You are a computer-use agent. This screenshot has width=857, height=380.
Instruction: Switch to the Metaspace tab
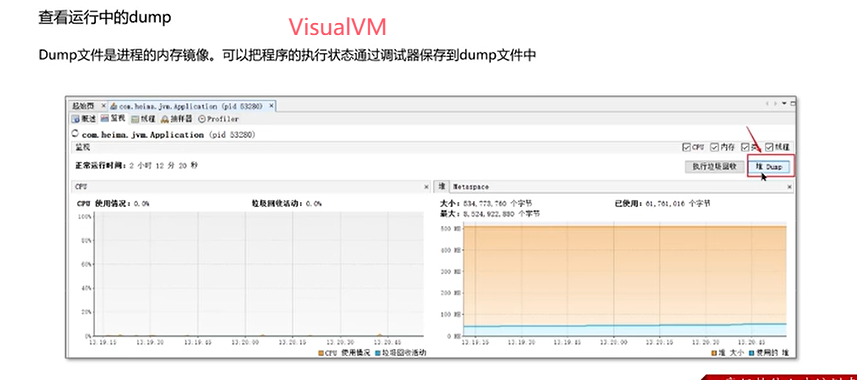click(470, 187)
